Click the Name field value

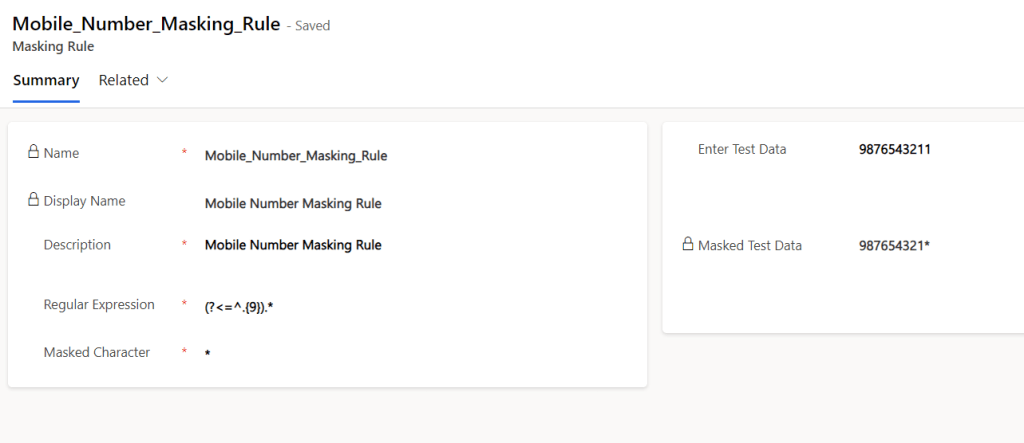tap(295, 155)
